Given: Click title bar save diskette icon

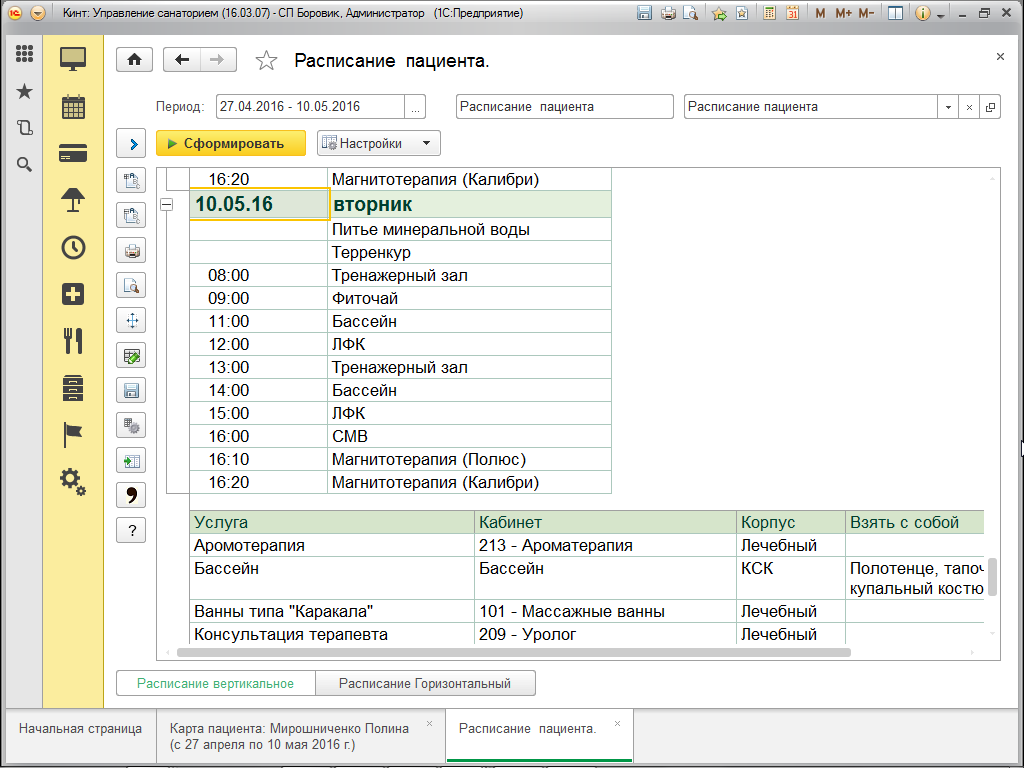Looking at the screenshot, I should [645, 13].
